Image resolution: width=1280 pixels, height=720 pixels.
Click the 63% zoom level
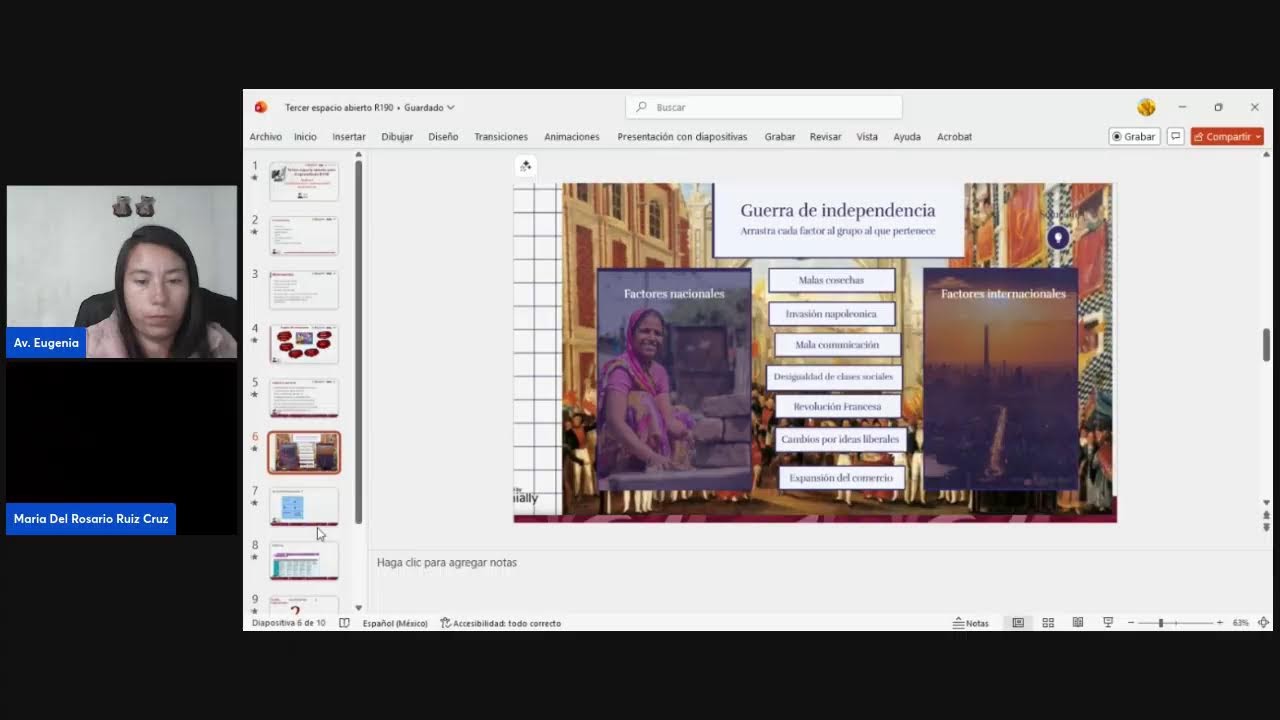point(1240,622)
